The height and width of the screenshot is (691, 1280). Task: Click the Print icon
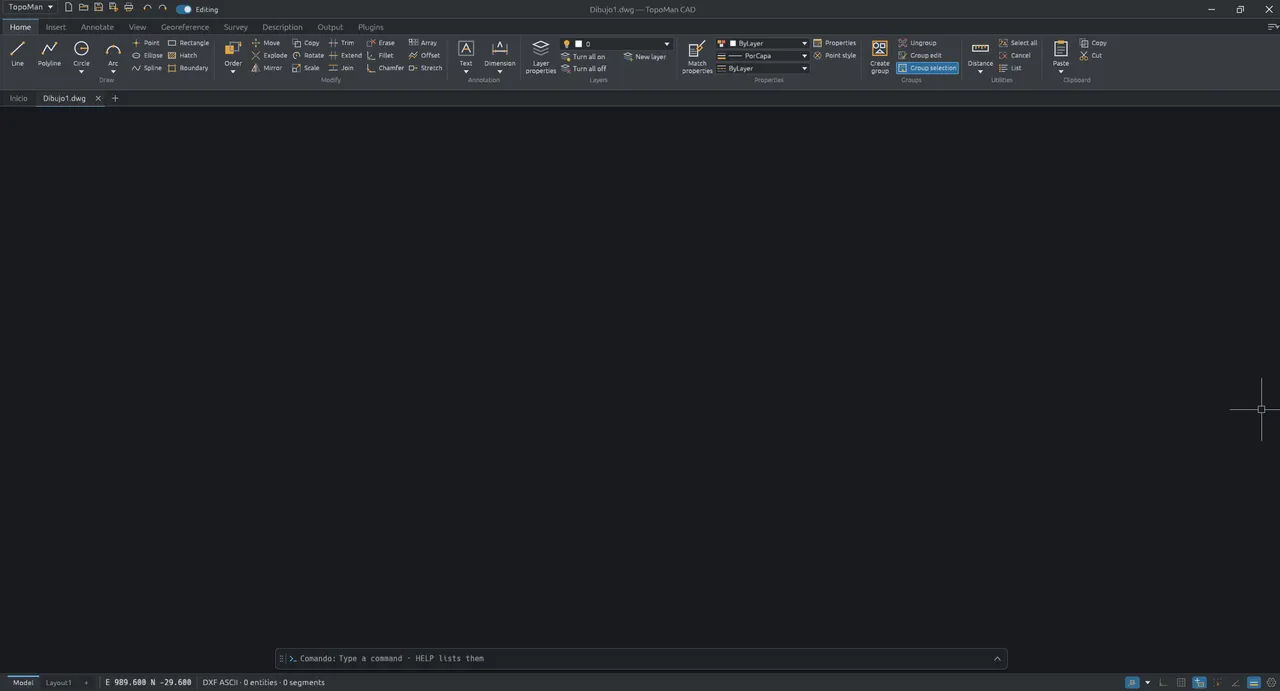[128, 8]
